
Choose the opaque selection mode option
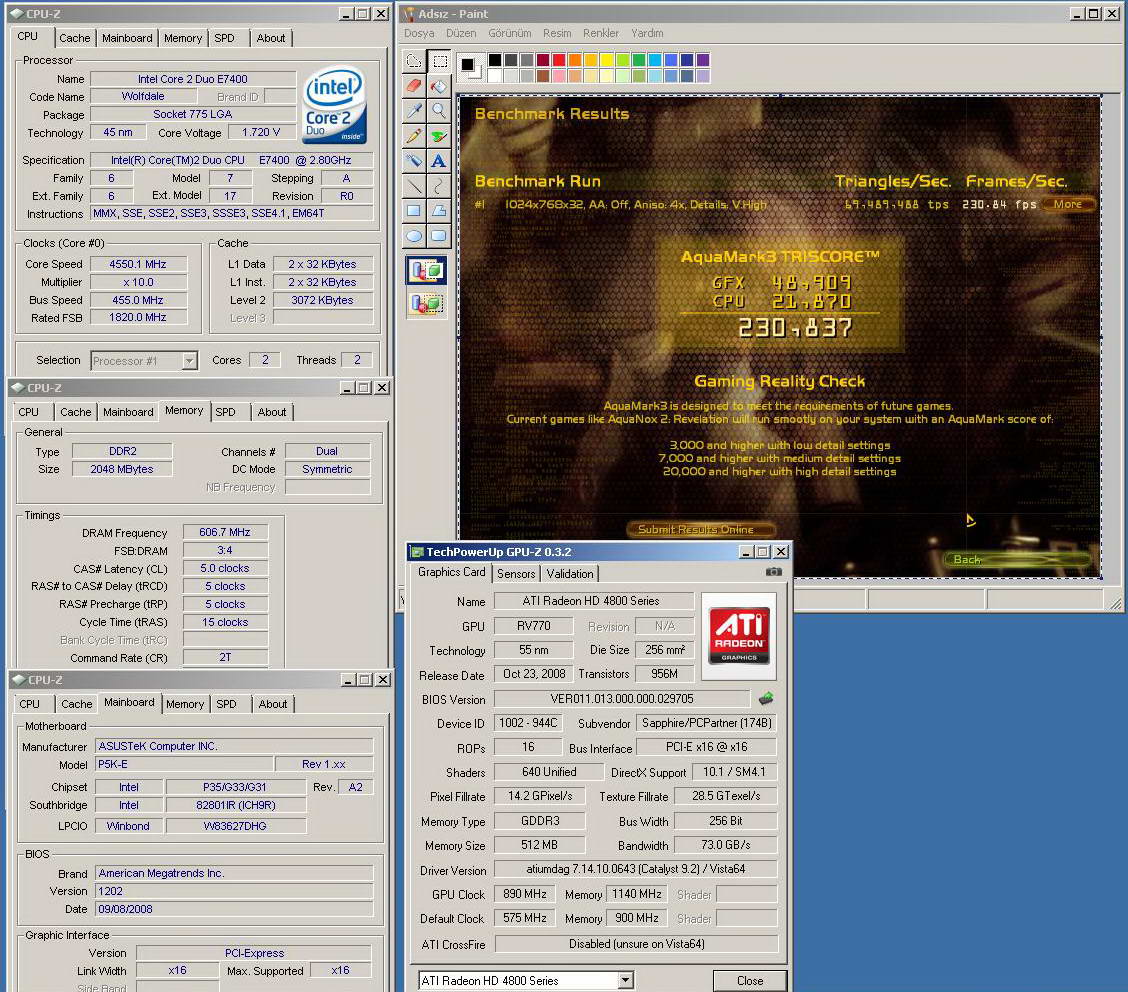[x=427, y=270]
